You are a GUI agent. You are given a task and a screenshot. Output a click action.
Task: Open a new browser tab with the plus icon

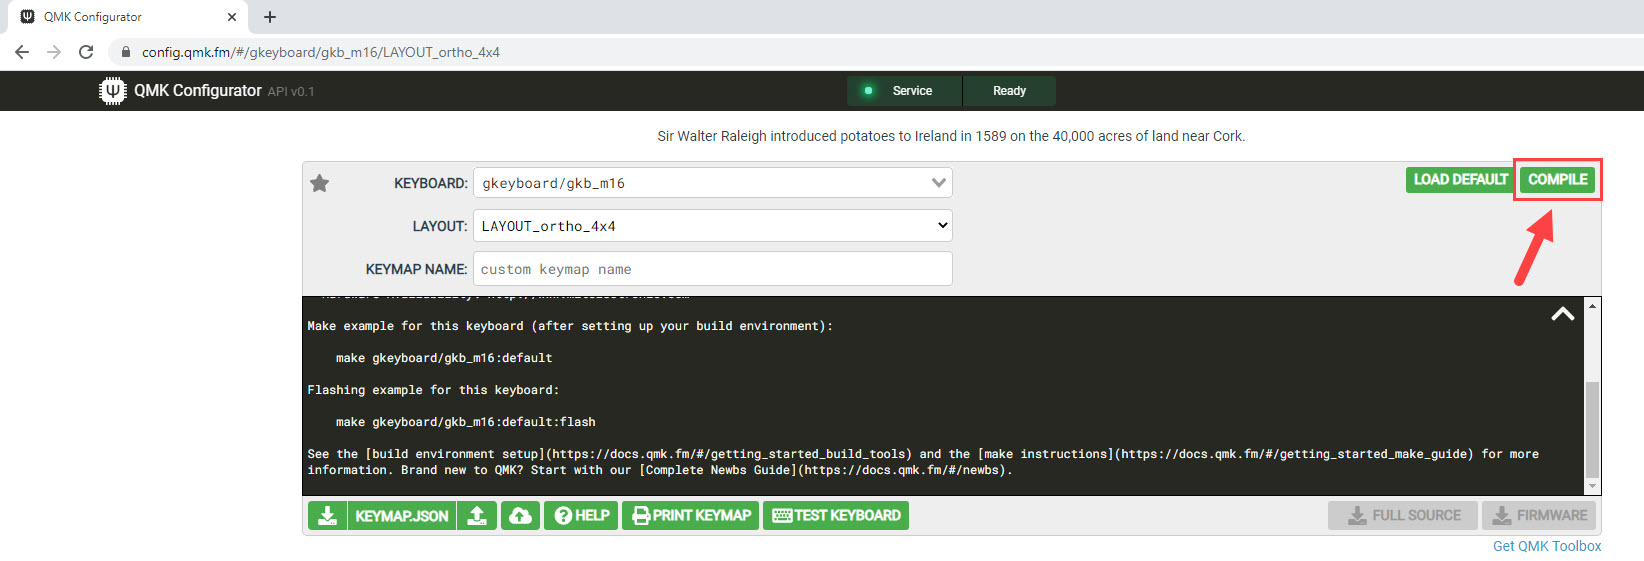270,17
